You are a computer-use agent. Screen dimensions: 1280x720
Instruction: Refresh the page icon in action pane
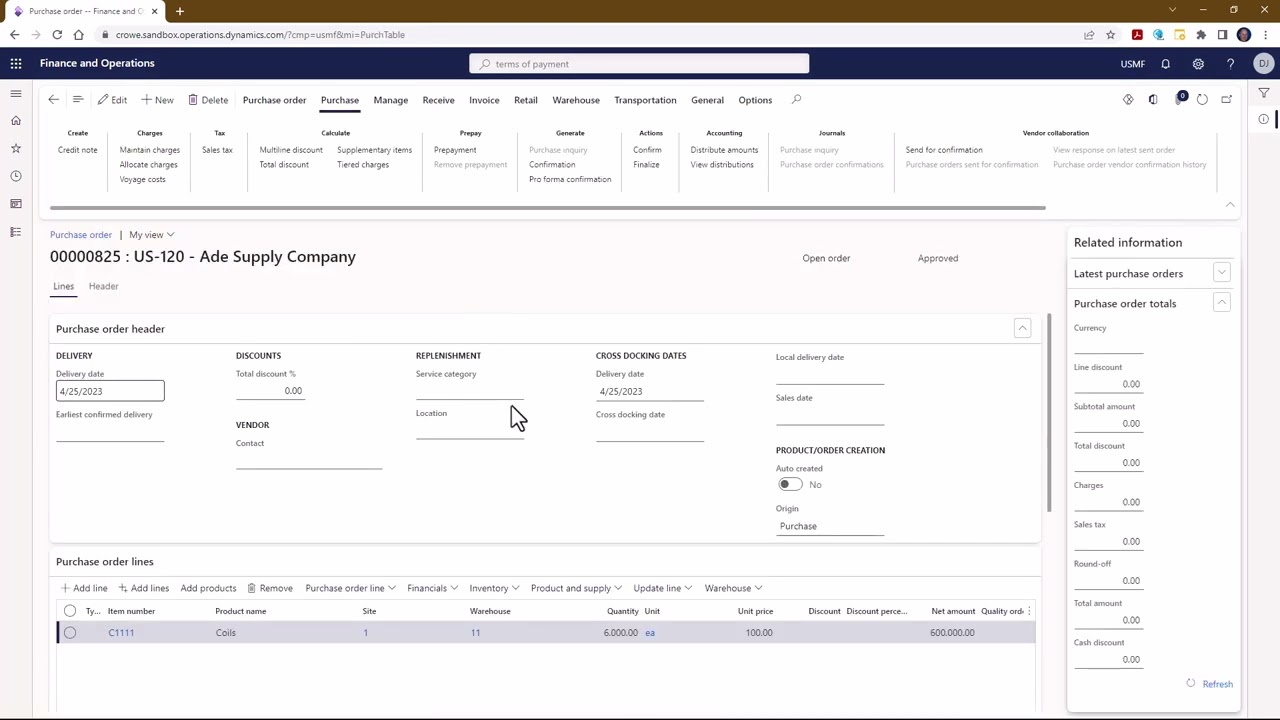[1202, 100]
